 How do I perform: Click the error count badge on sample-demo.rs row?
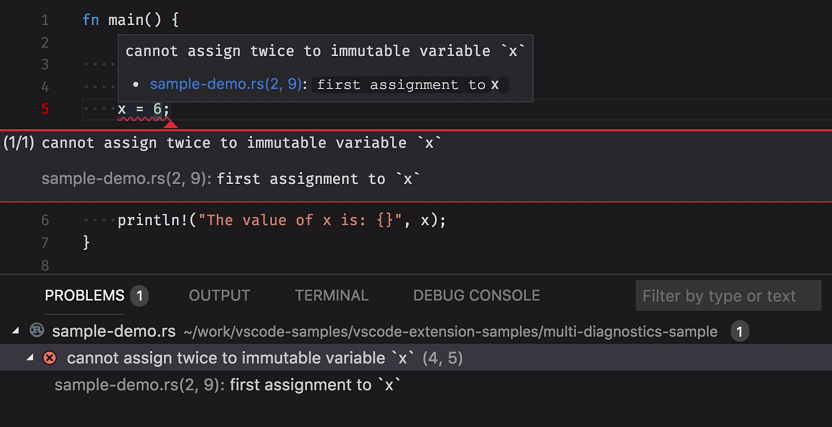tap(739, 331)
